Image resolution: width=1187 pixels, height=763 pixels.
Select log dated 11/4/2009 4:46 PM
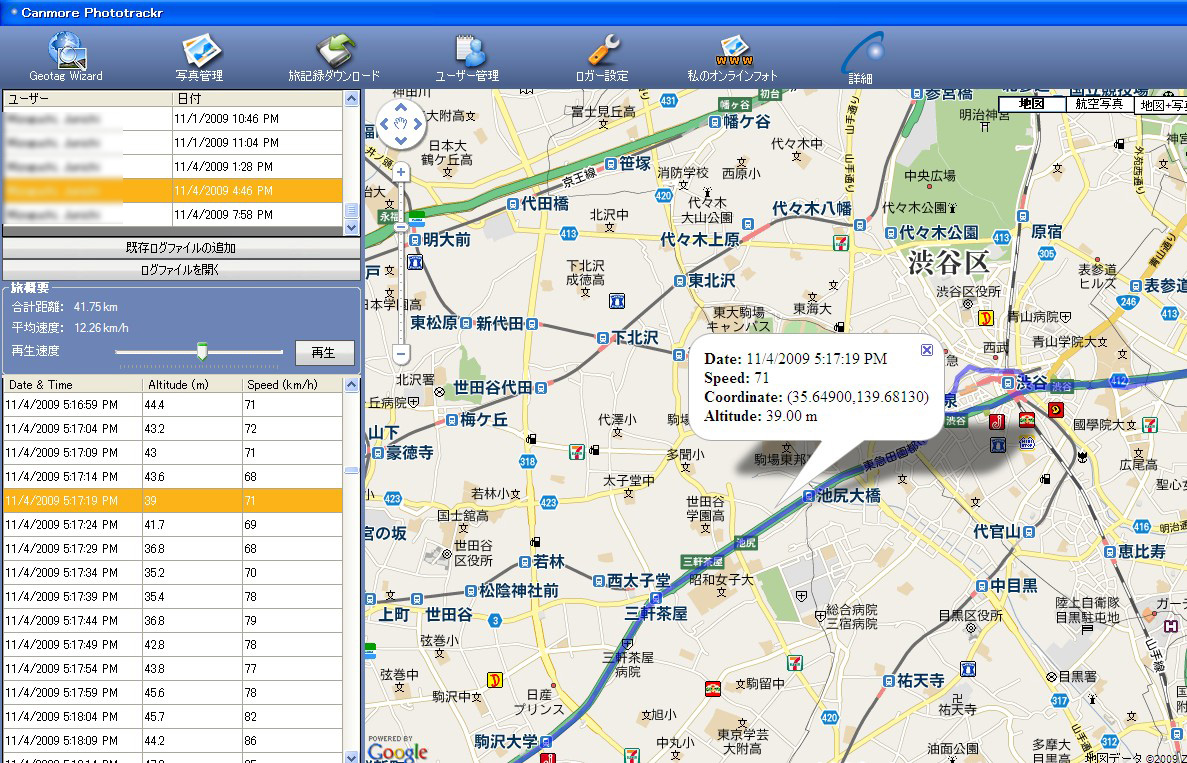click(x=173, y=191)
